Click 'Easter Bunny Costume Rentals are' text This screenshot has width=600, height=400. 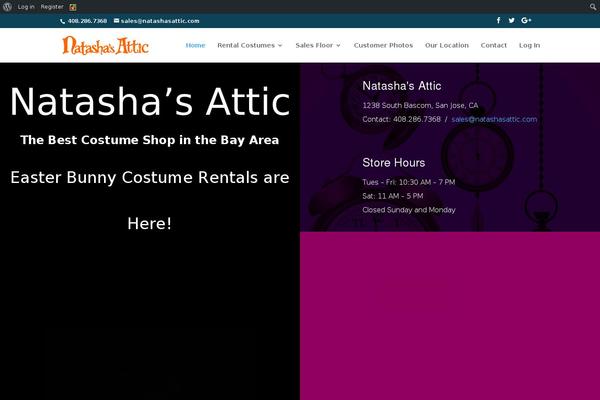point(150,178)
